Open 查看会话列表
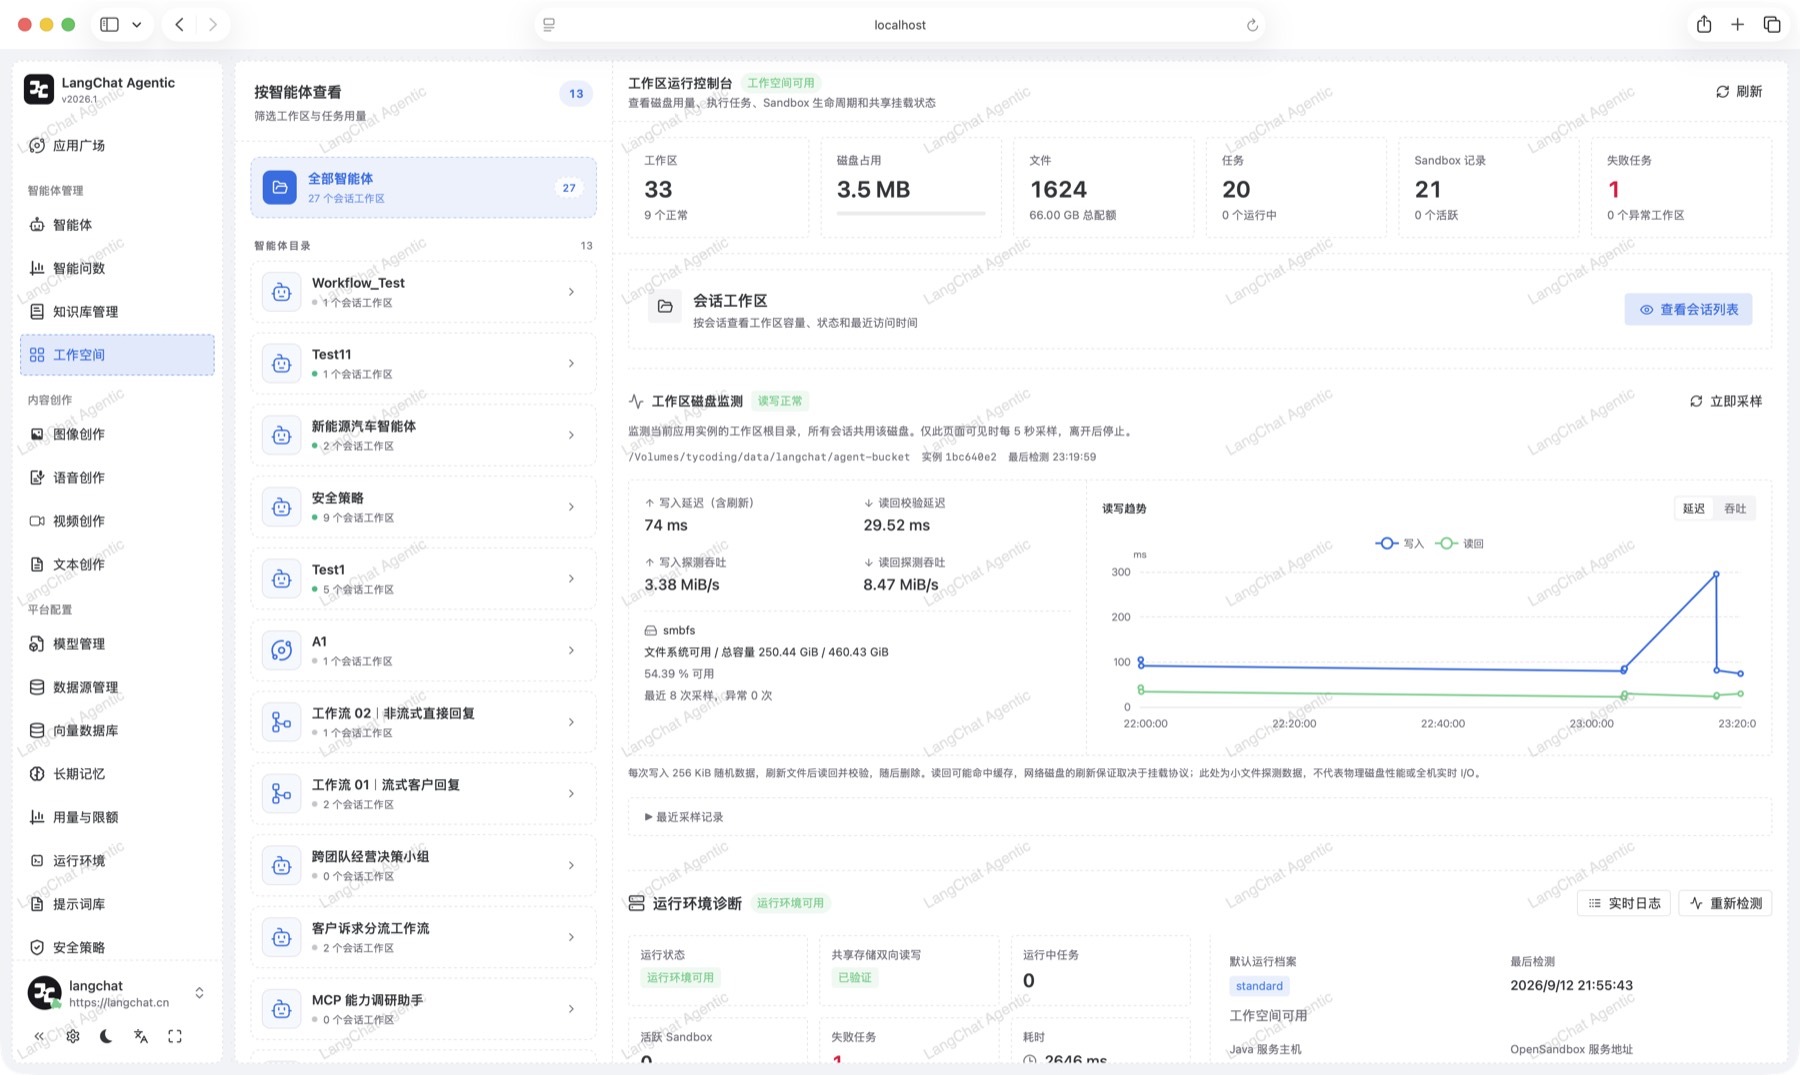This screenshot has width=1800, height=1075. 1688,310
